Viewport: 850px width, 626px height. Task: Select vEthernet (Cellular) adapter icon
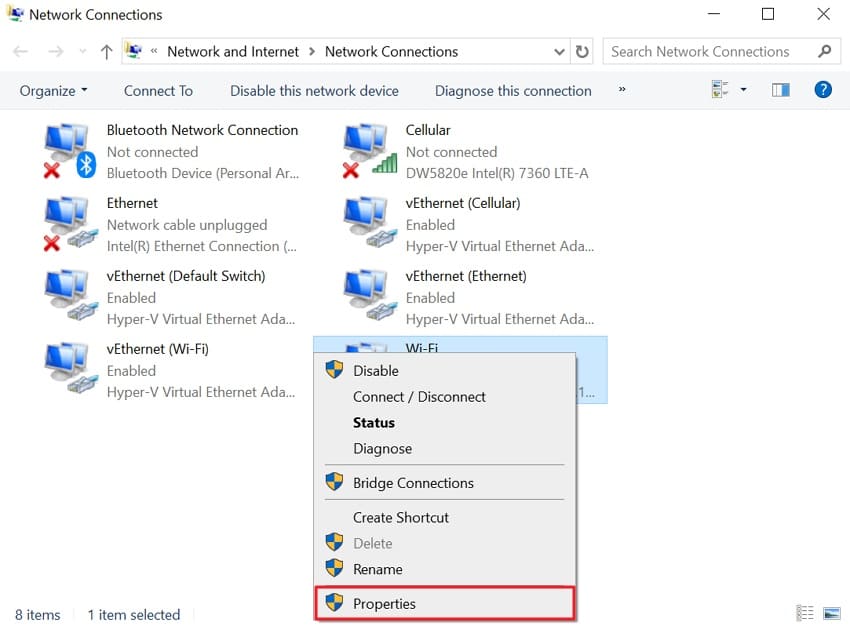click(x=371, y=223)
